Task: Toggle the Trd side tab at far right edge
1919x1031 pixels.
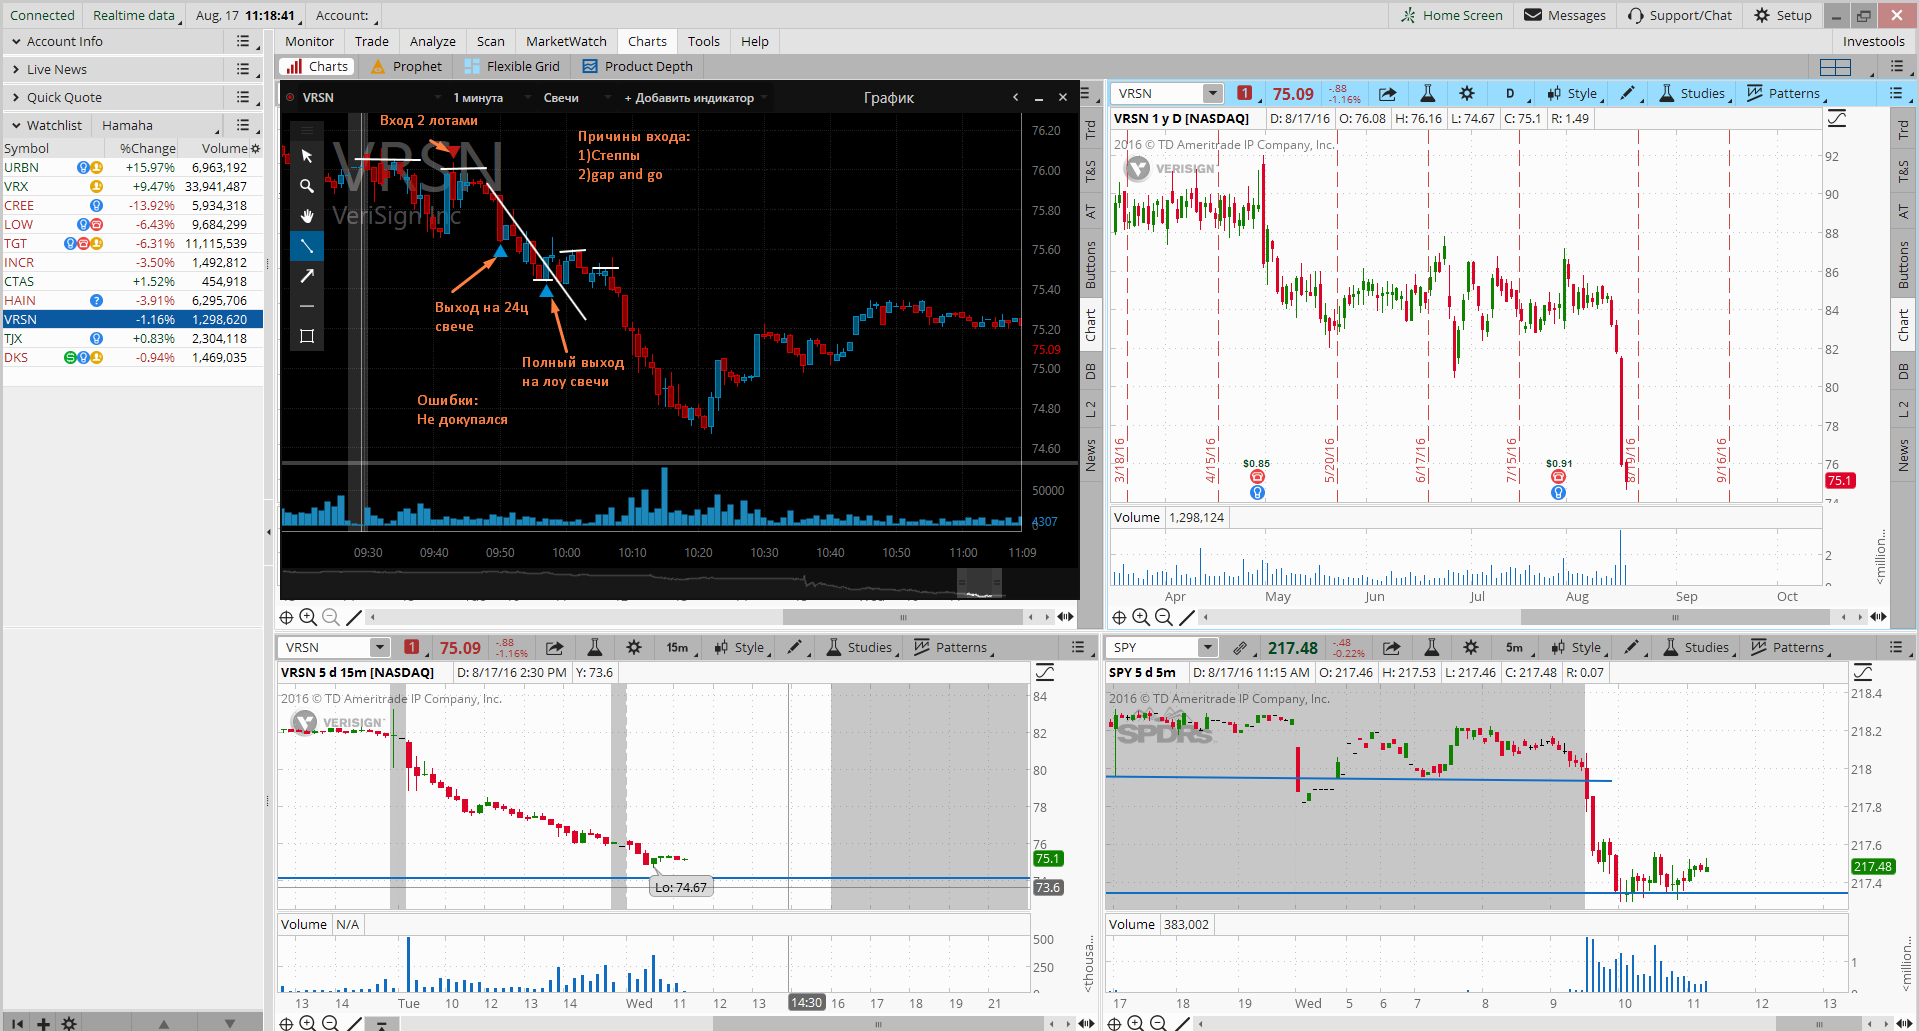Action: [x=1903, y=130]
